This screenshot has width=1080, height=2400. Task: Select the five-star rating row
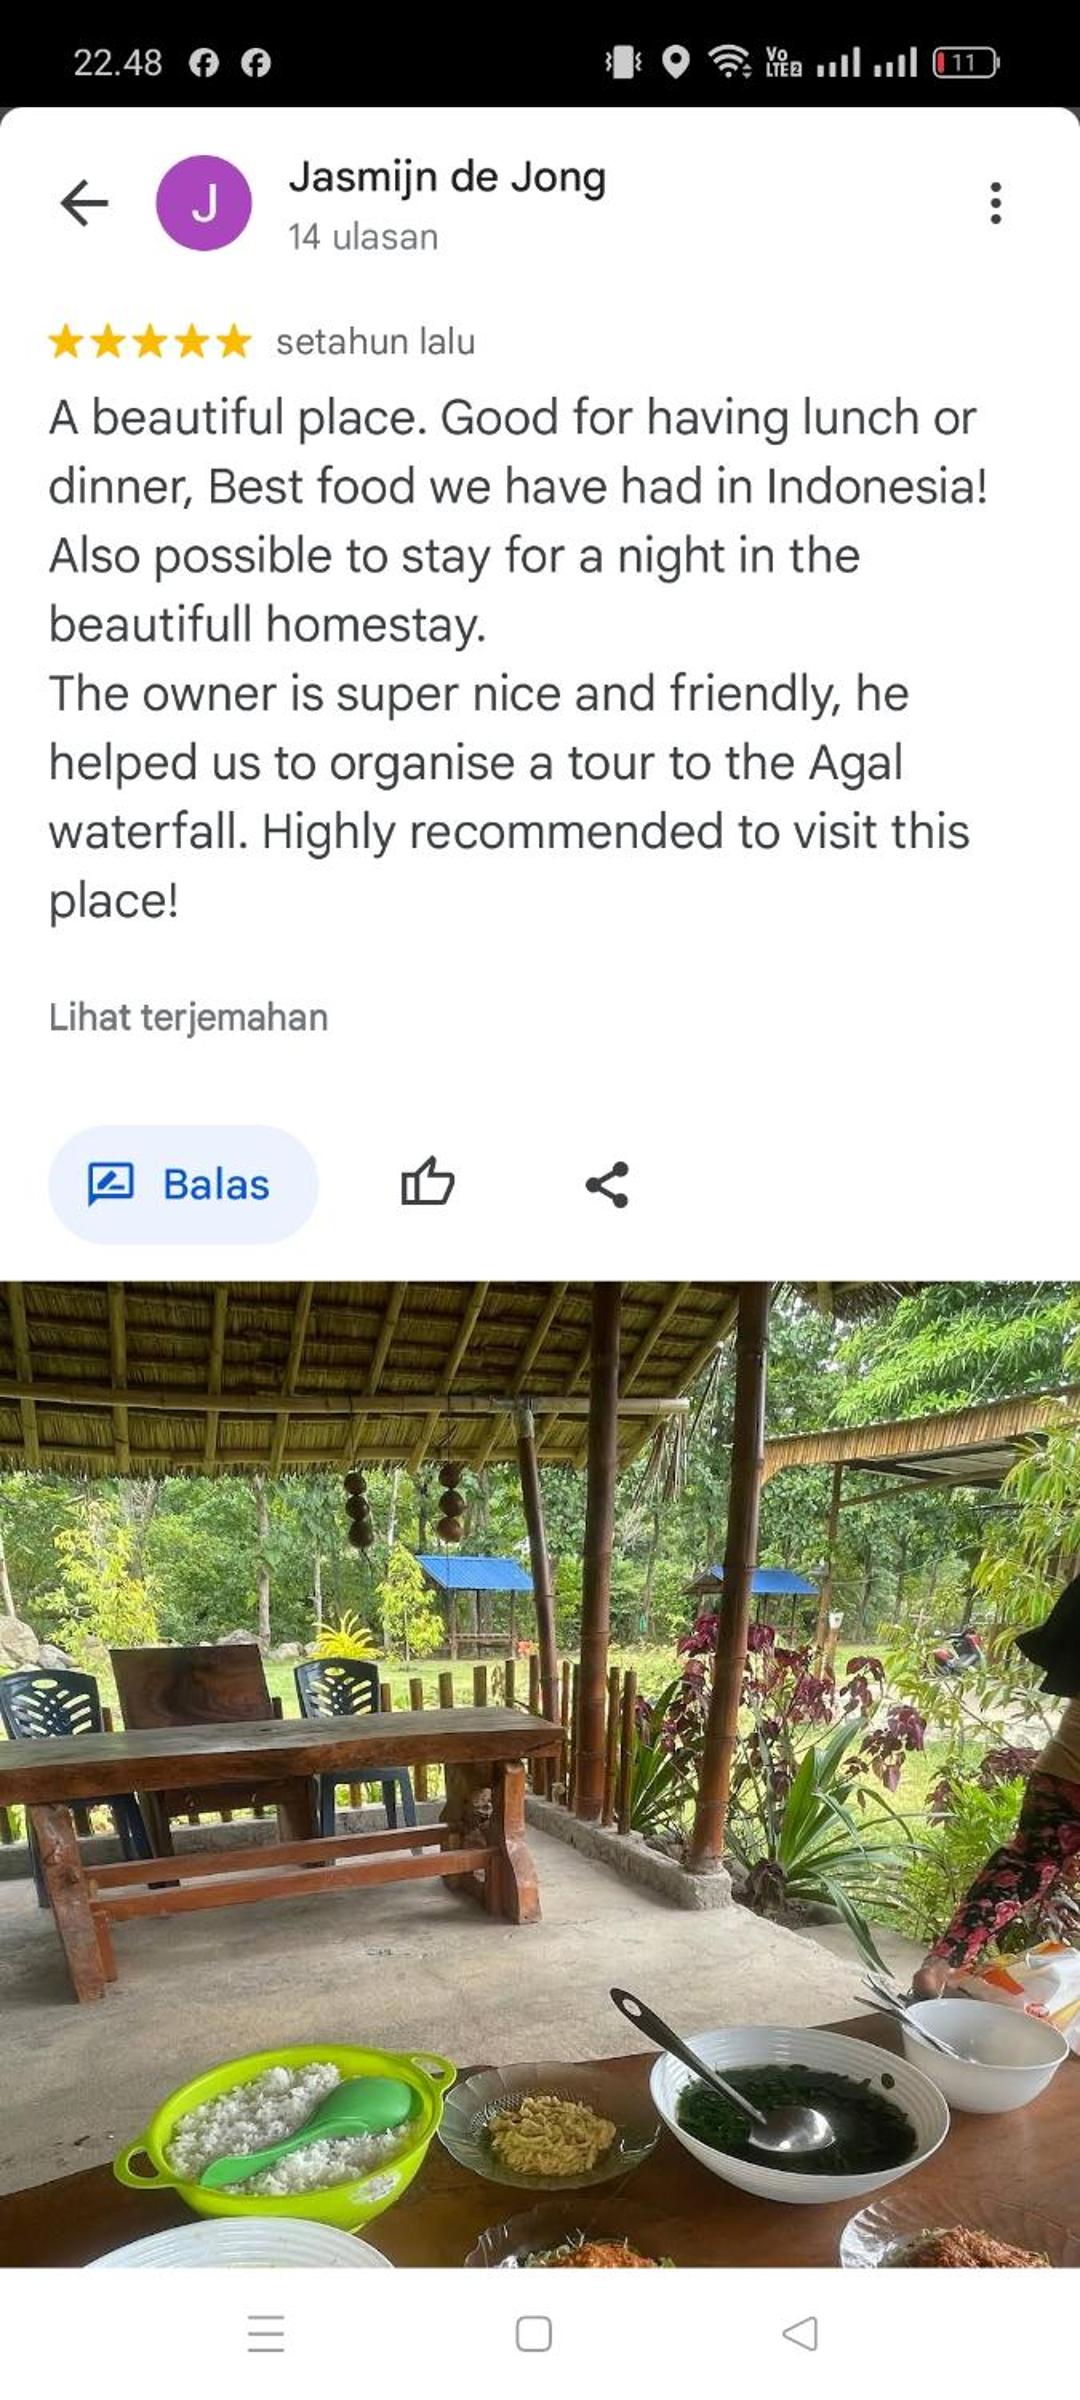click(150, 342)
